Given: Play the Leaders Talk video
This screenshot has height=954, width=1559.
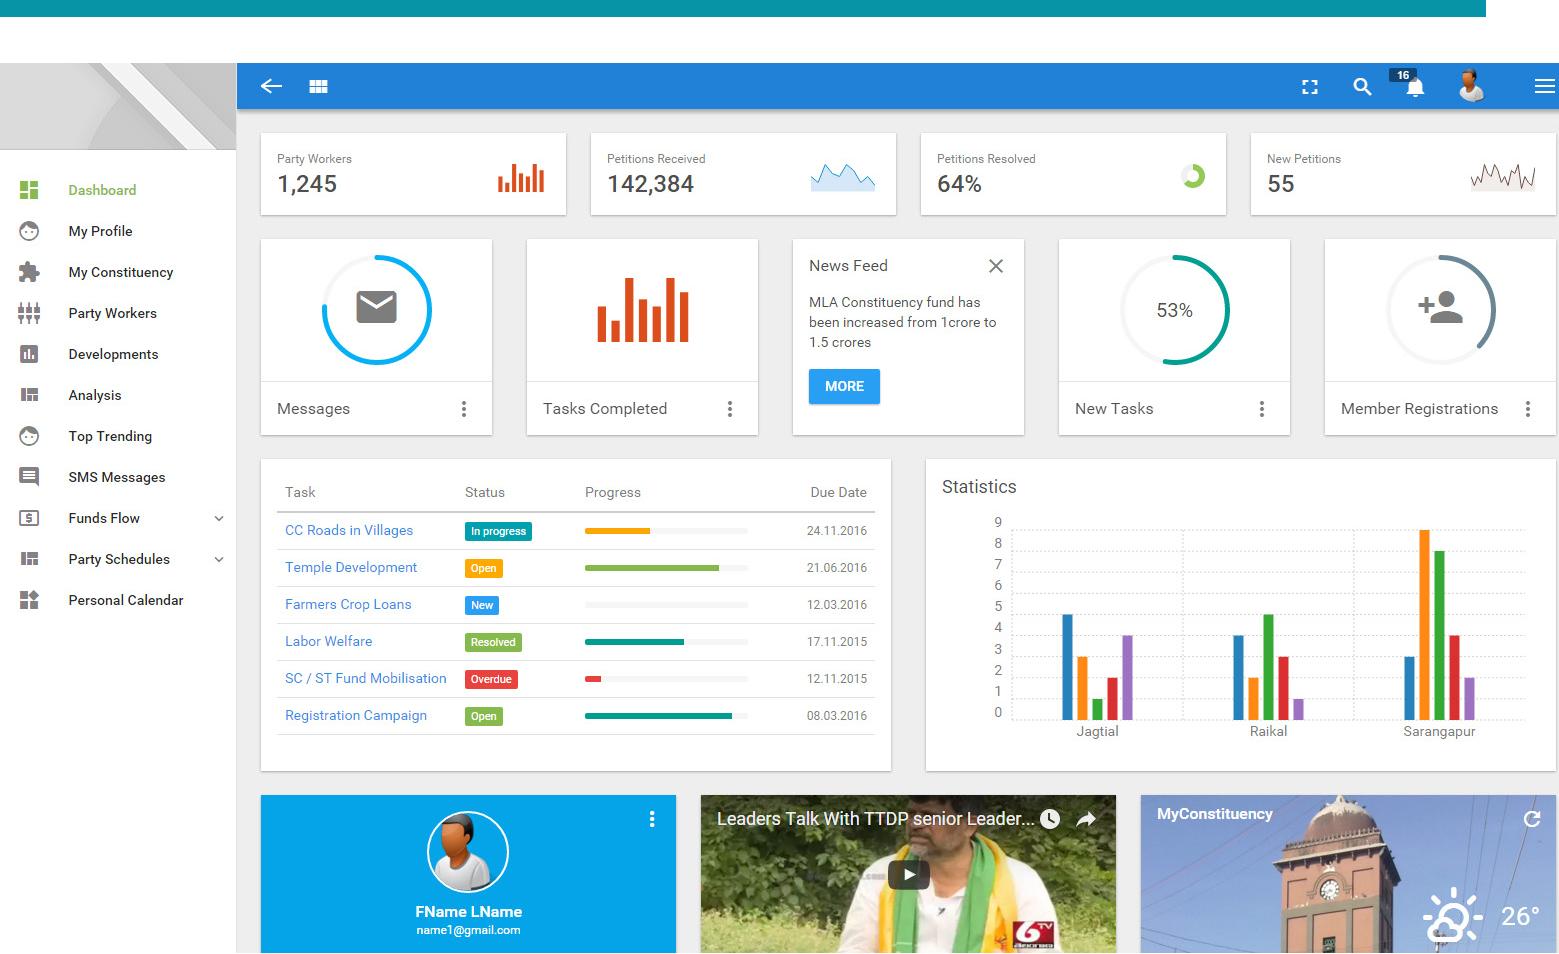Looking at the screenshot, I should 908,875.
